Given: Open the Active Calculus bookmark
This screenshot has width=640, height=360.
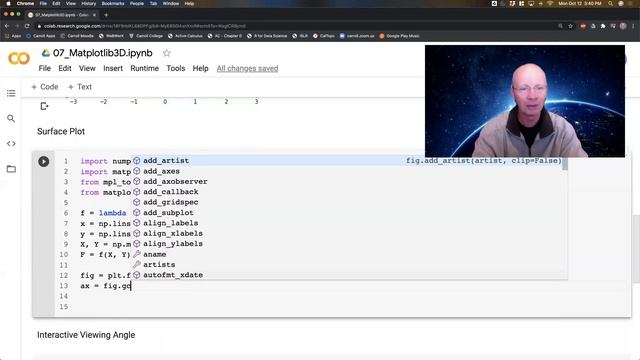Looking at the screenshot, I should click(185, 36).
